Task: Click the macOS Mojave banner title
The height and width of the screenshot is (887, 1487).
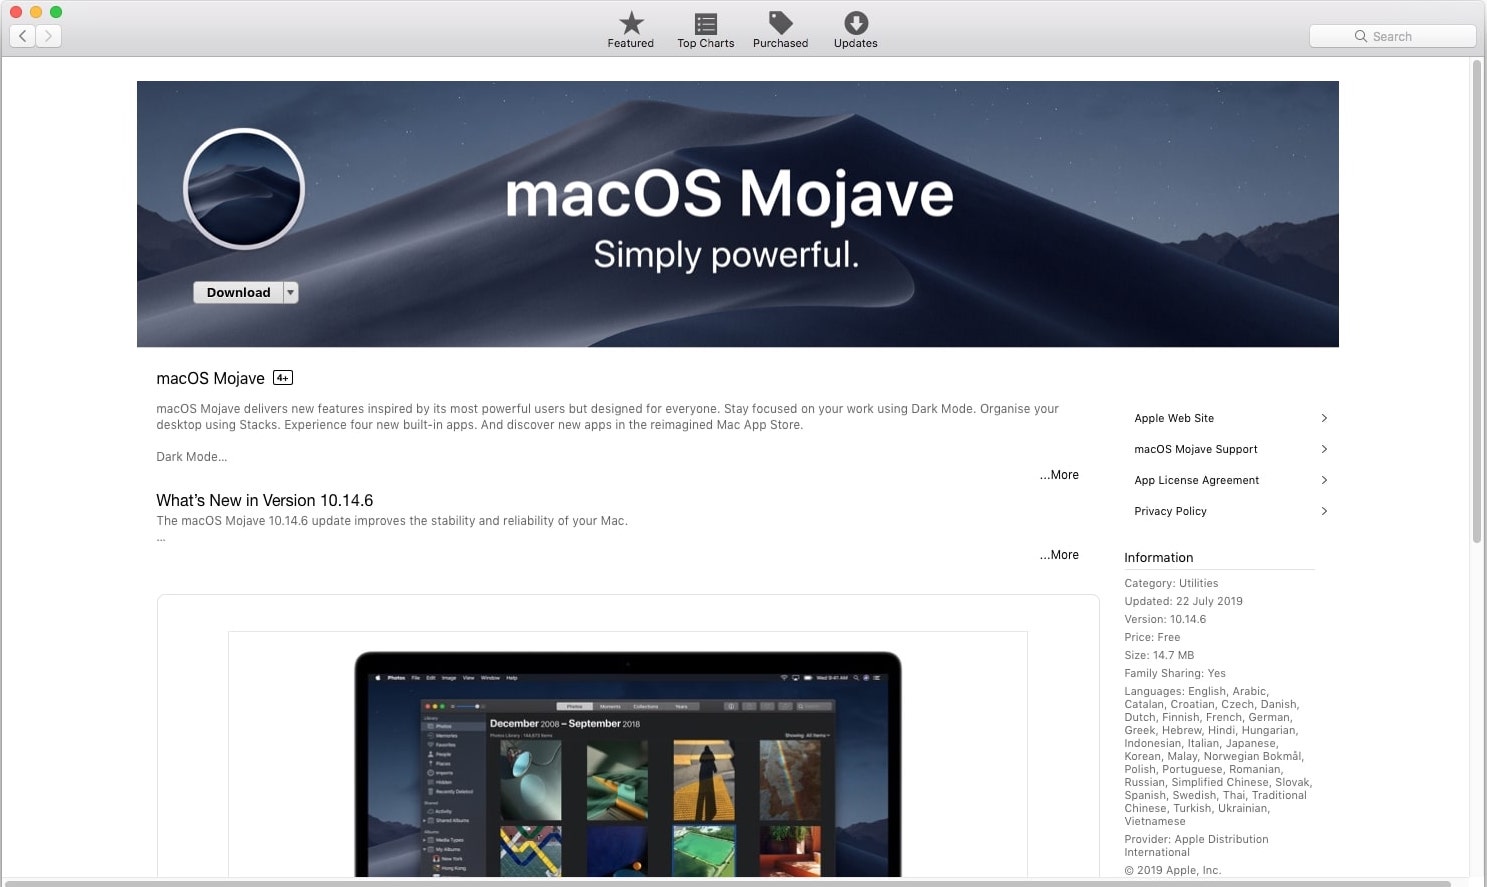Action: click(x=729, y=195)
